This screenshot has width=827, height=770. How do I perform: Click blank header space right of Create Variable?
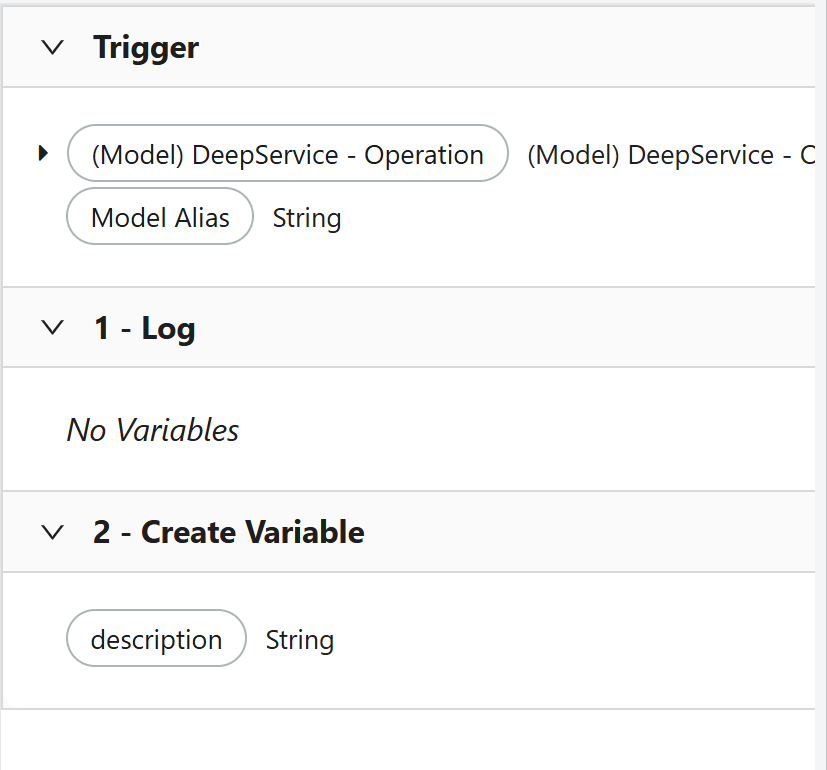[x=591, y=532]
